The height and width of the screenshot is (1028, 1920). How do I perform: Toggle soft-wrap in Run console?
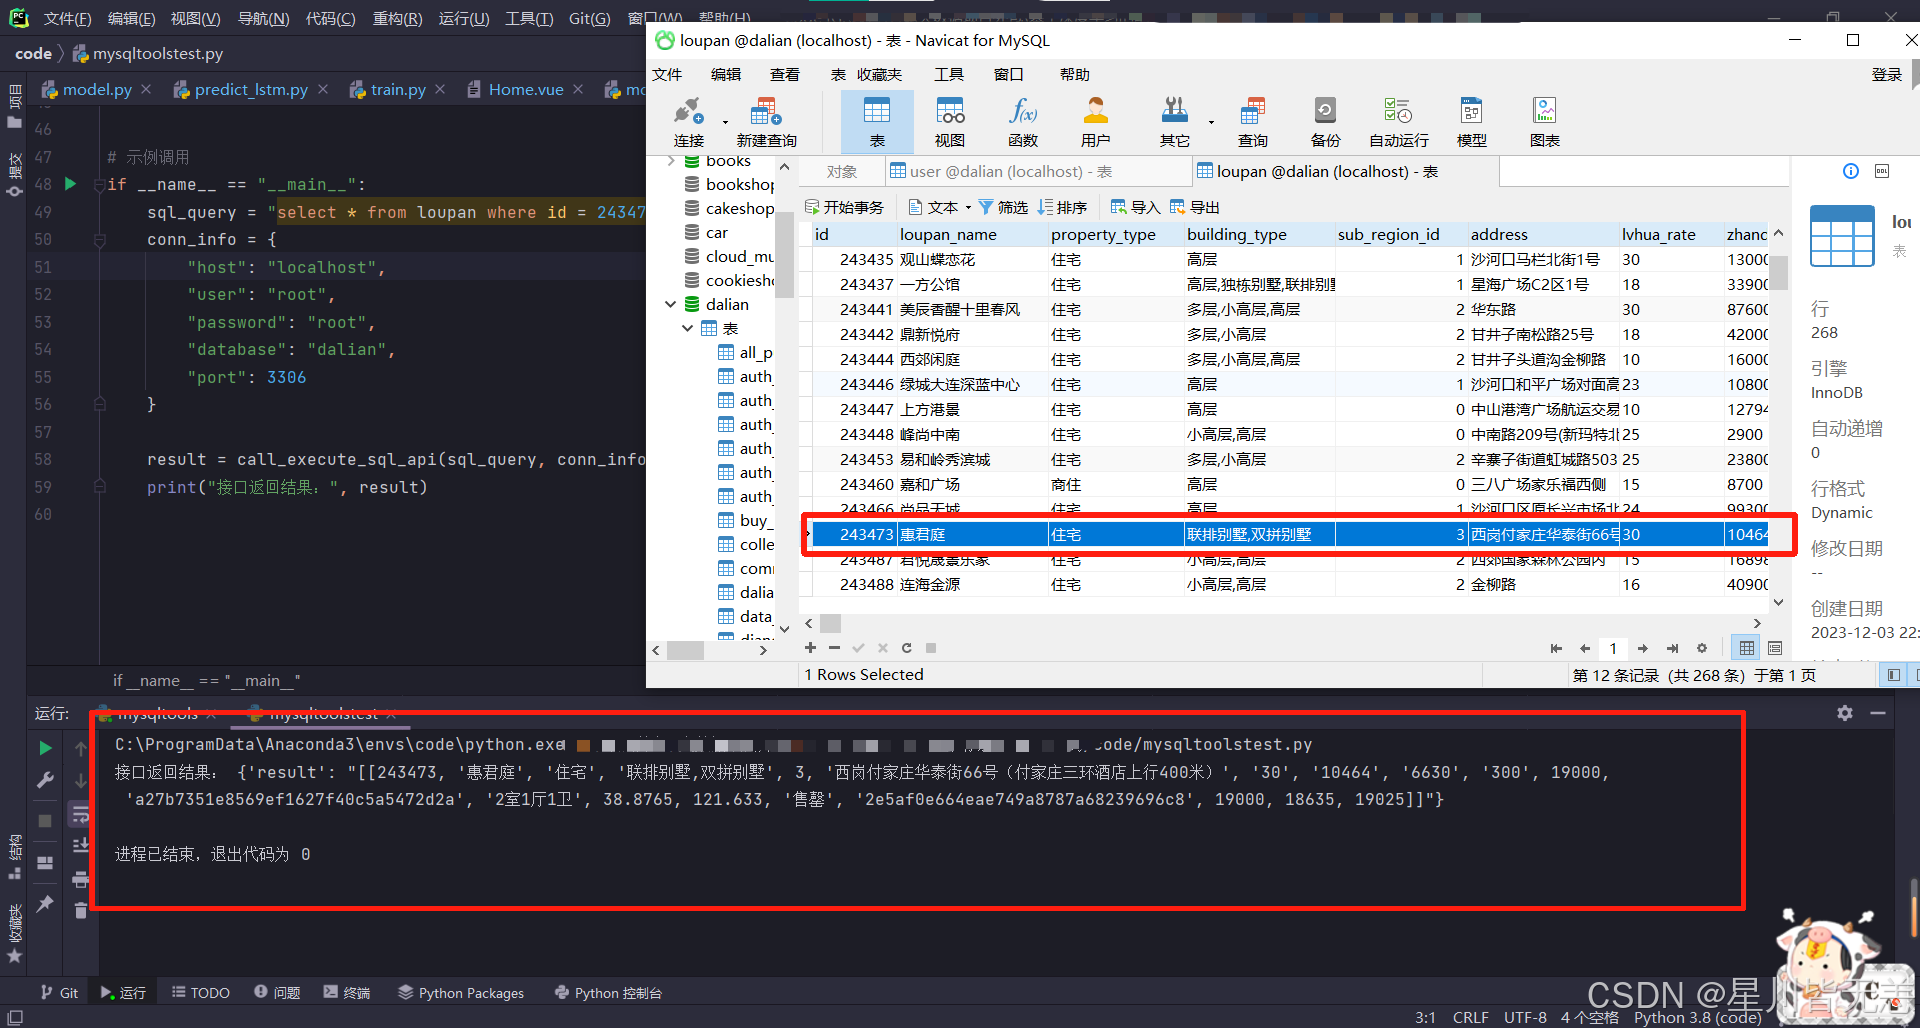[x=81, y=814]
